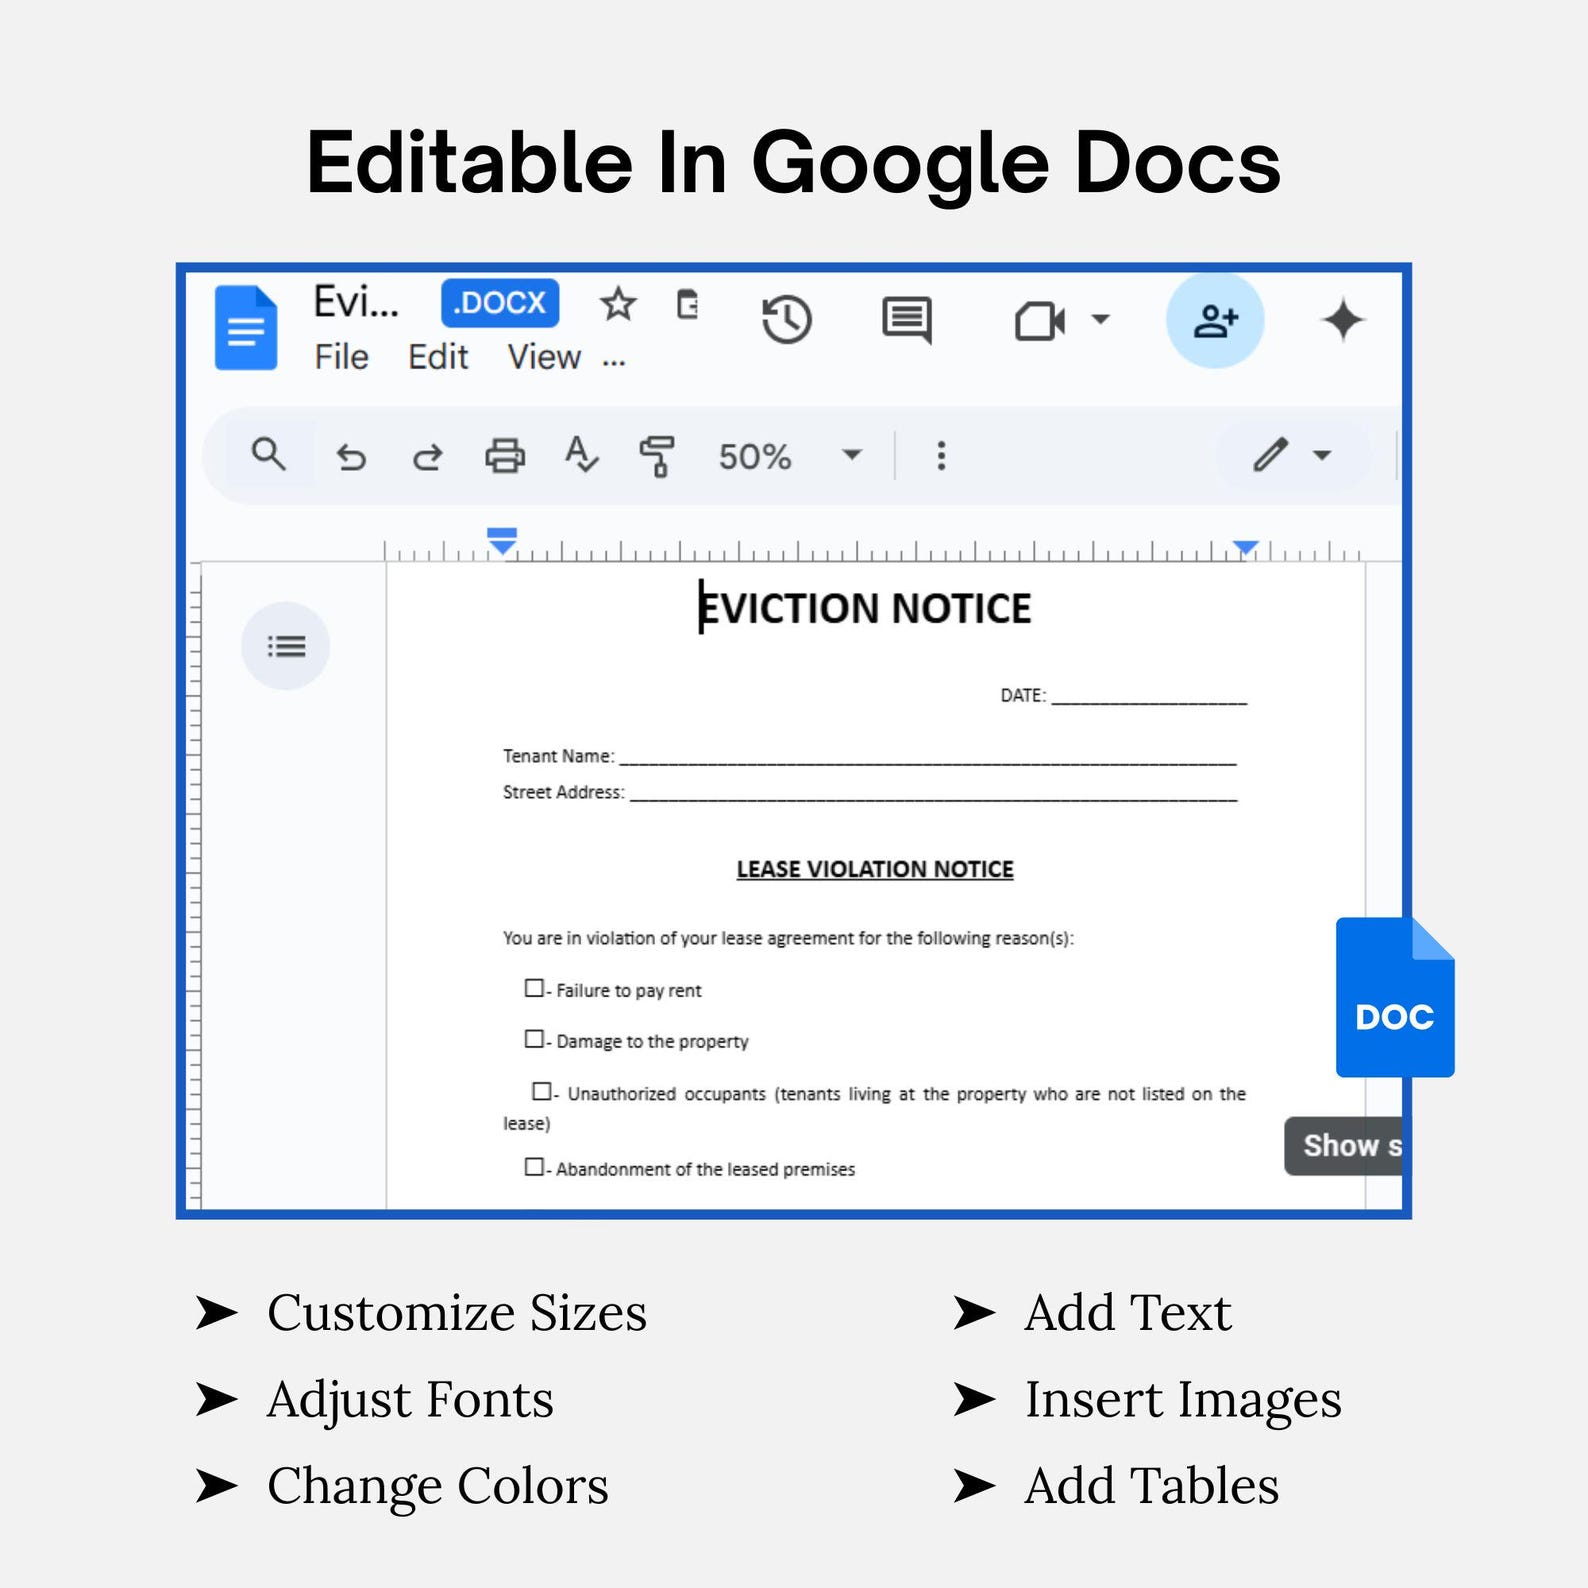
Task: Click the truncated document title Evi...
Action: pyautogui.click(x=356, y=302)
